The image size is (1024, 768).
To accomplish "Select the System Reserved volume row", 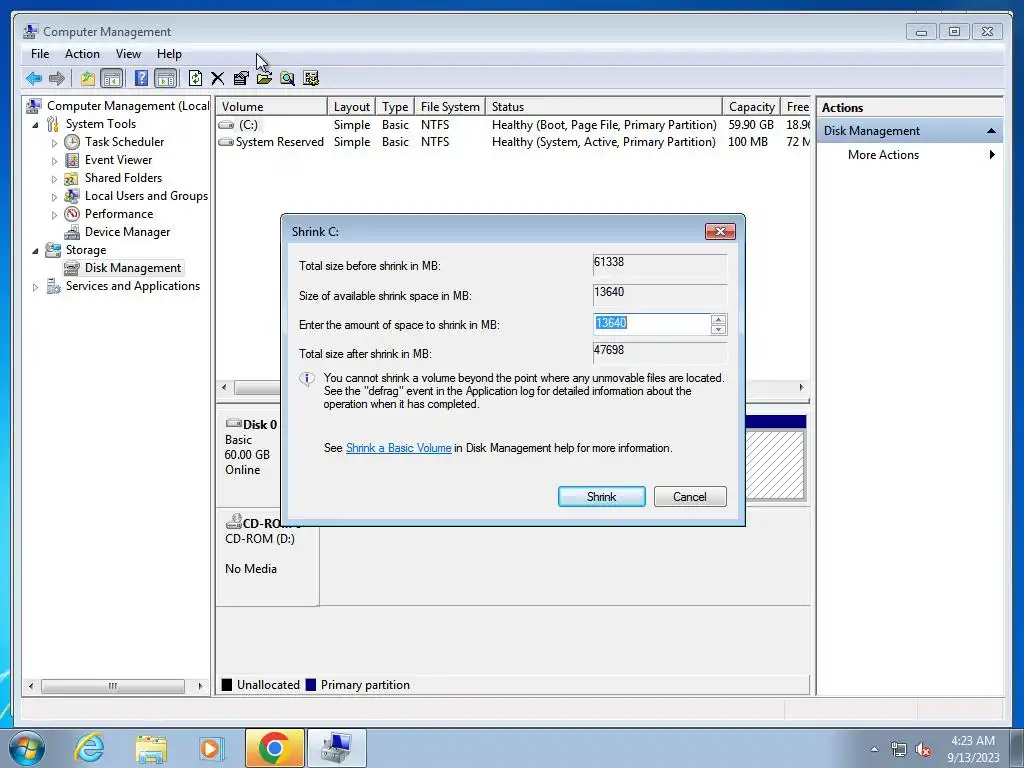I will click(513, 142).
